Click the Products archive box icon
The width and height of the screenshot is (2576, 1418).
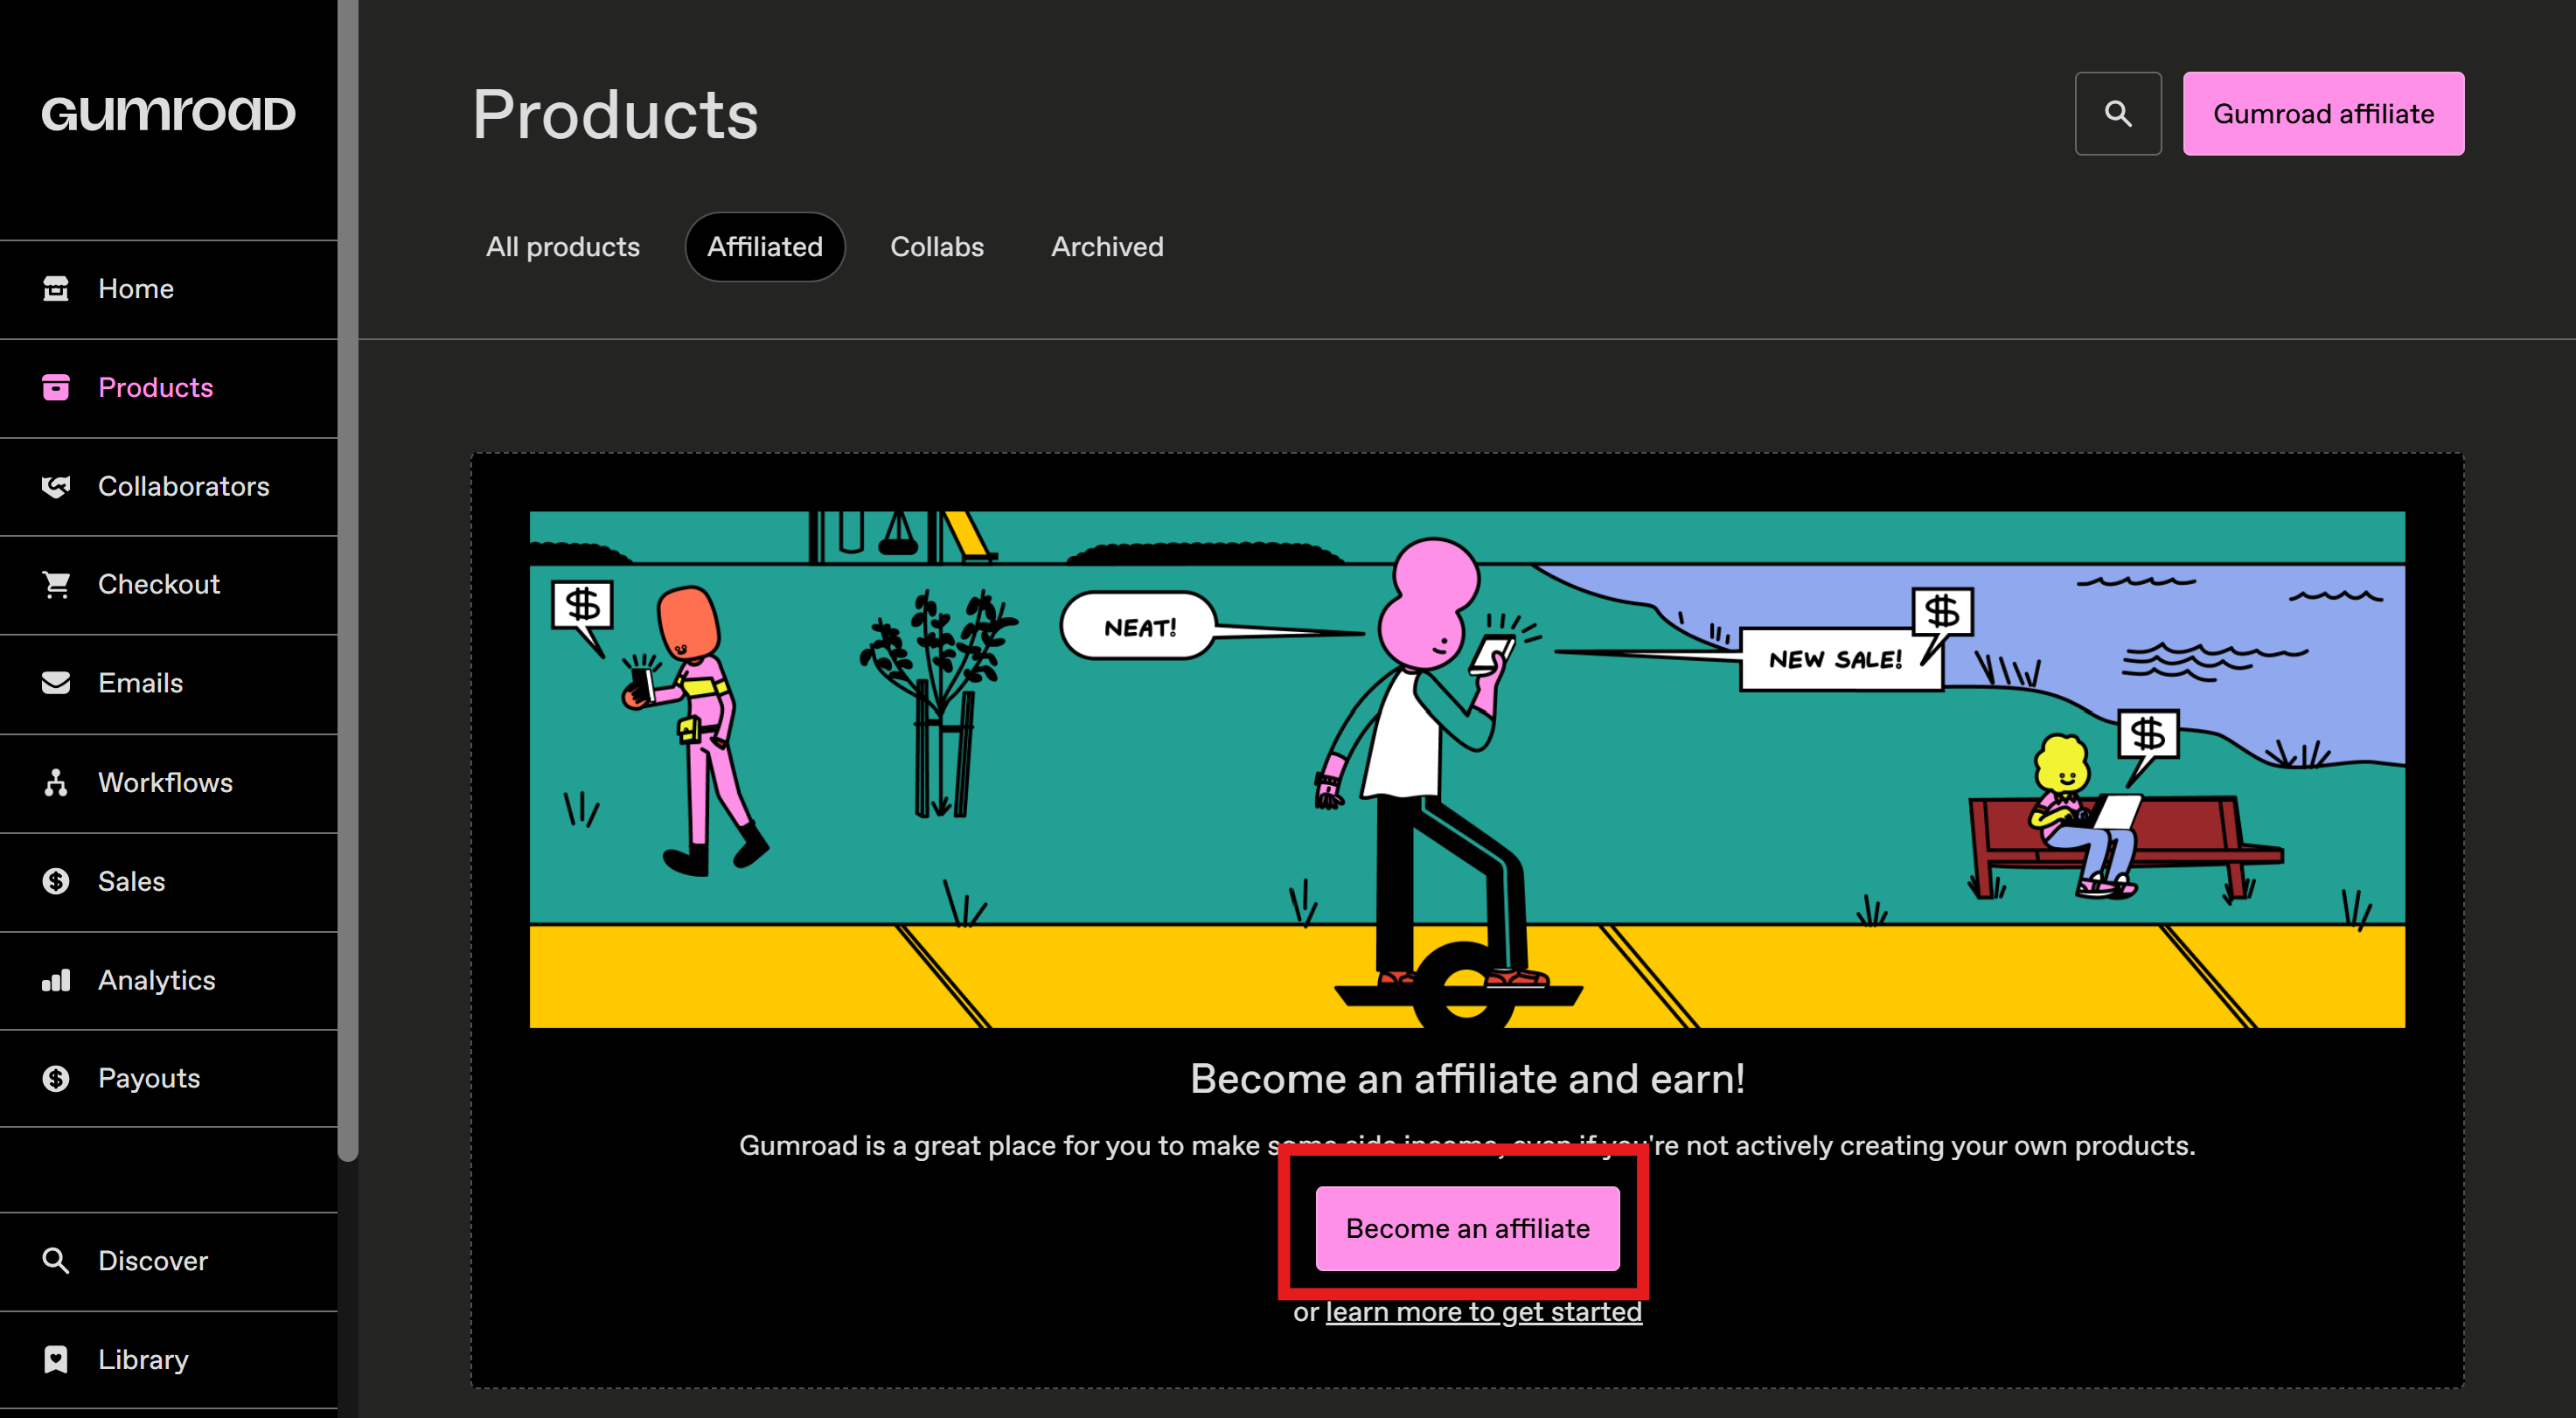click(56, 387)
